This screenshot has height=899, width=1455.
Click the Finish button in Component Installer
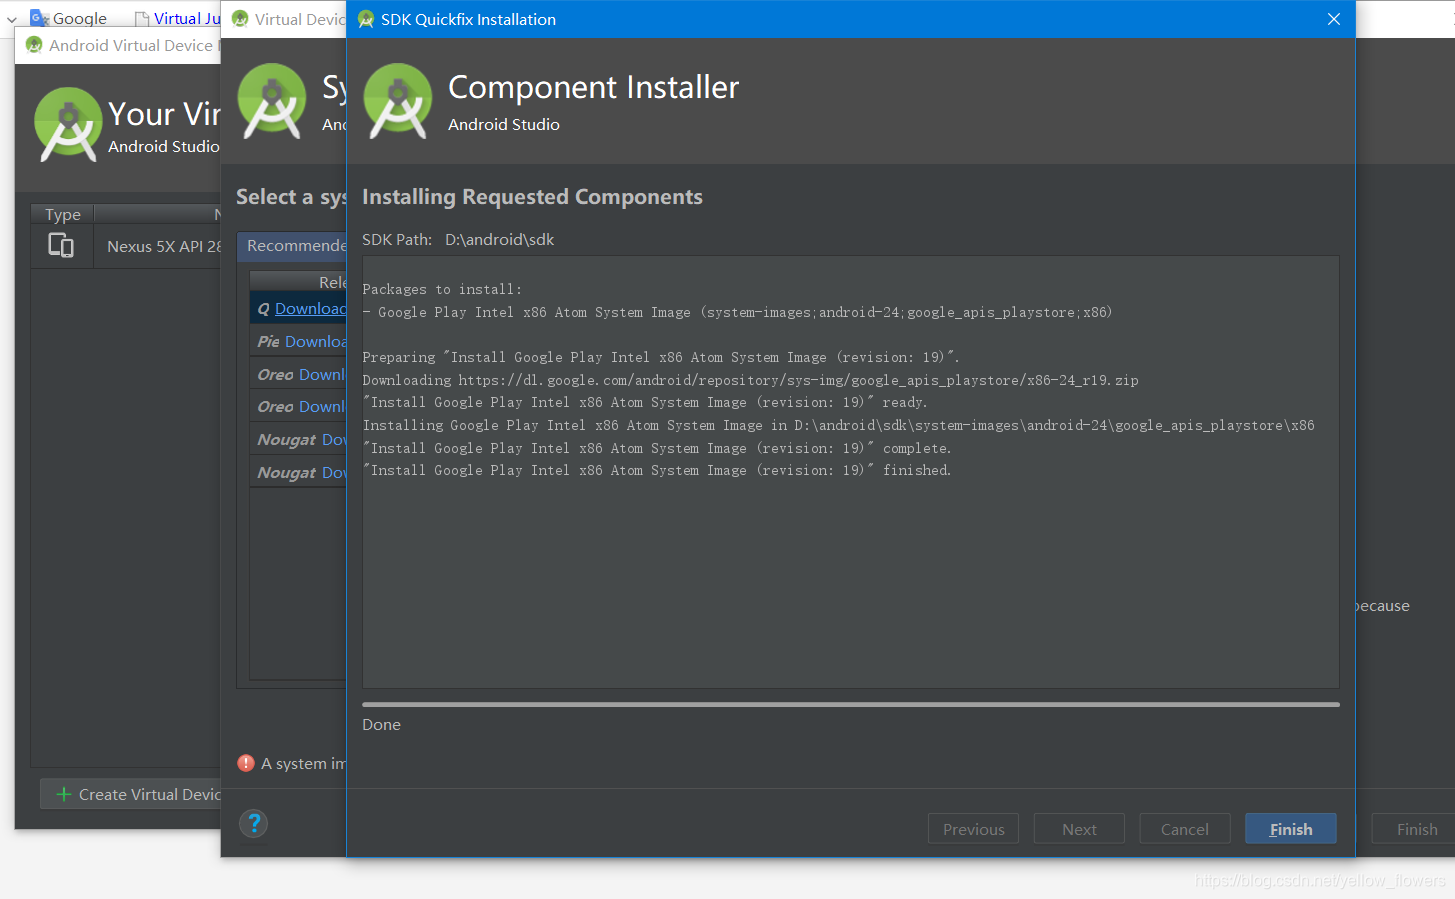coord(1290,829)
